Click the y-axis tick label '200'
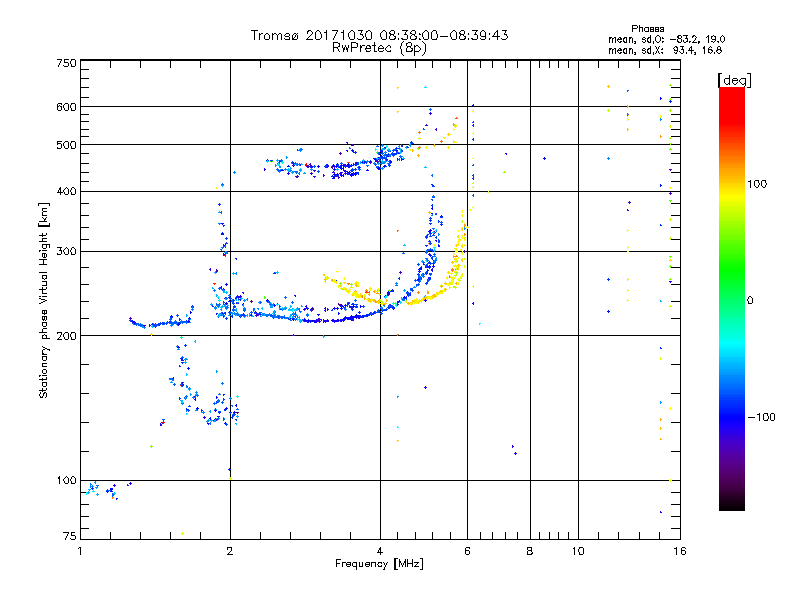800x600 pixels. coord(66,336)
